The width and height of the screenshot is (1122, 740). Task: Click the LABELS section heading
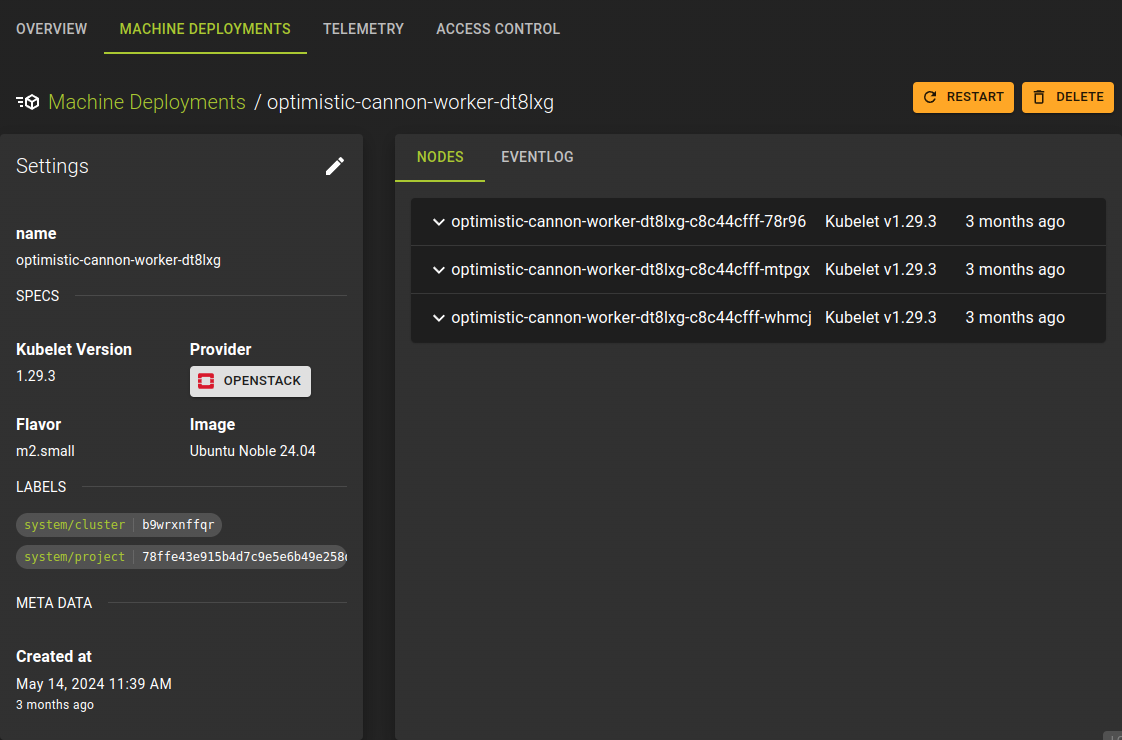tap(41, 487)
